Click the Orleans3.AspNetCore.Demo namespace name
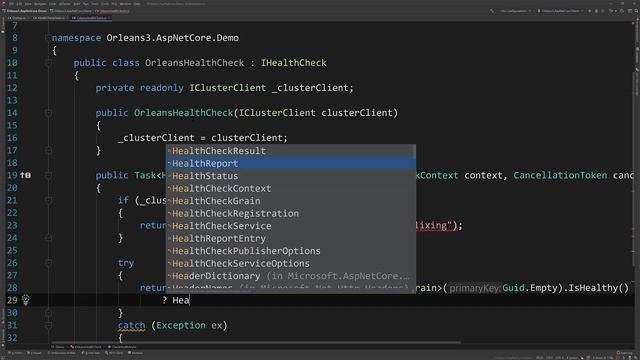The image size is (640, 360). click(172, 38)
